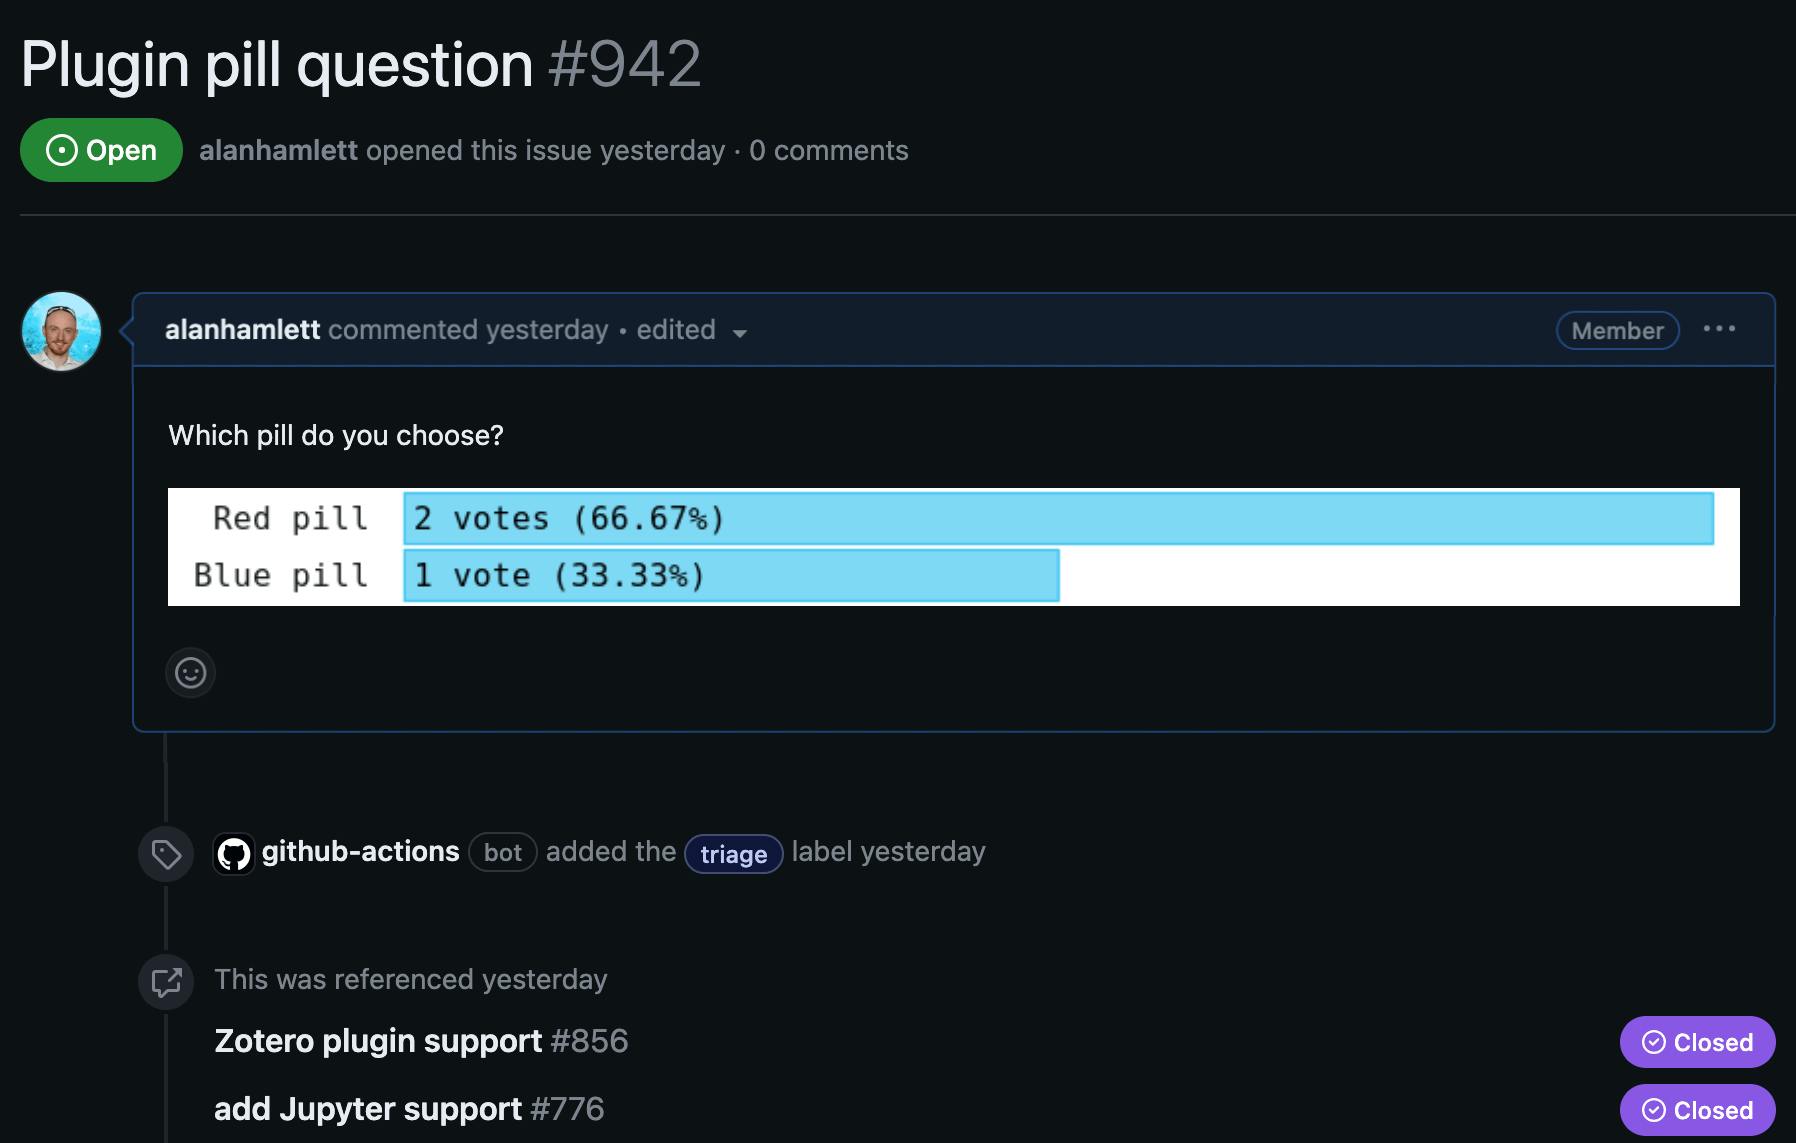Click alanhamlett username in comment header

242,330
